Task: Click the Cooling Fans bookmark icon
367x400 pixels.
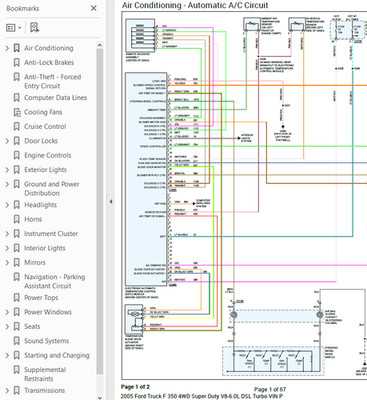Action: coord(16,112)
